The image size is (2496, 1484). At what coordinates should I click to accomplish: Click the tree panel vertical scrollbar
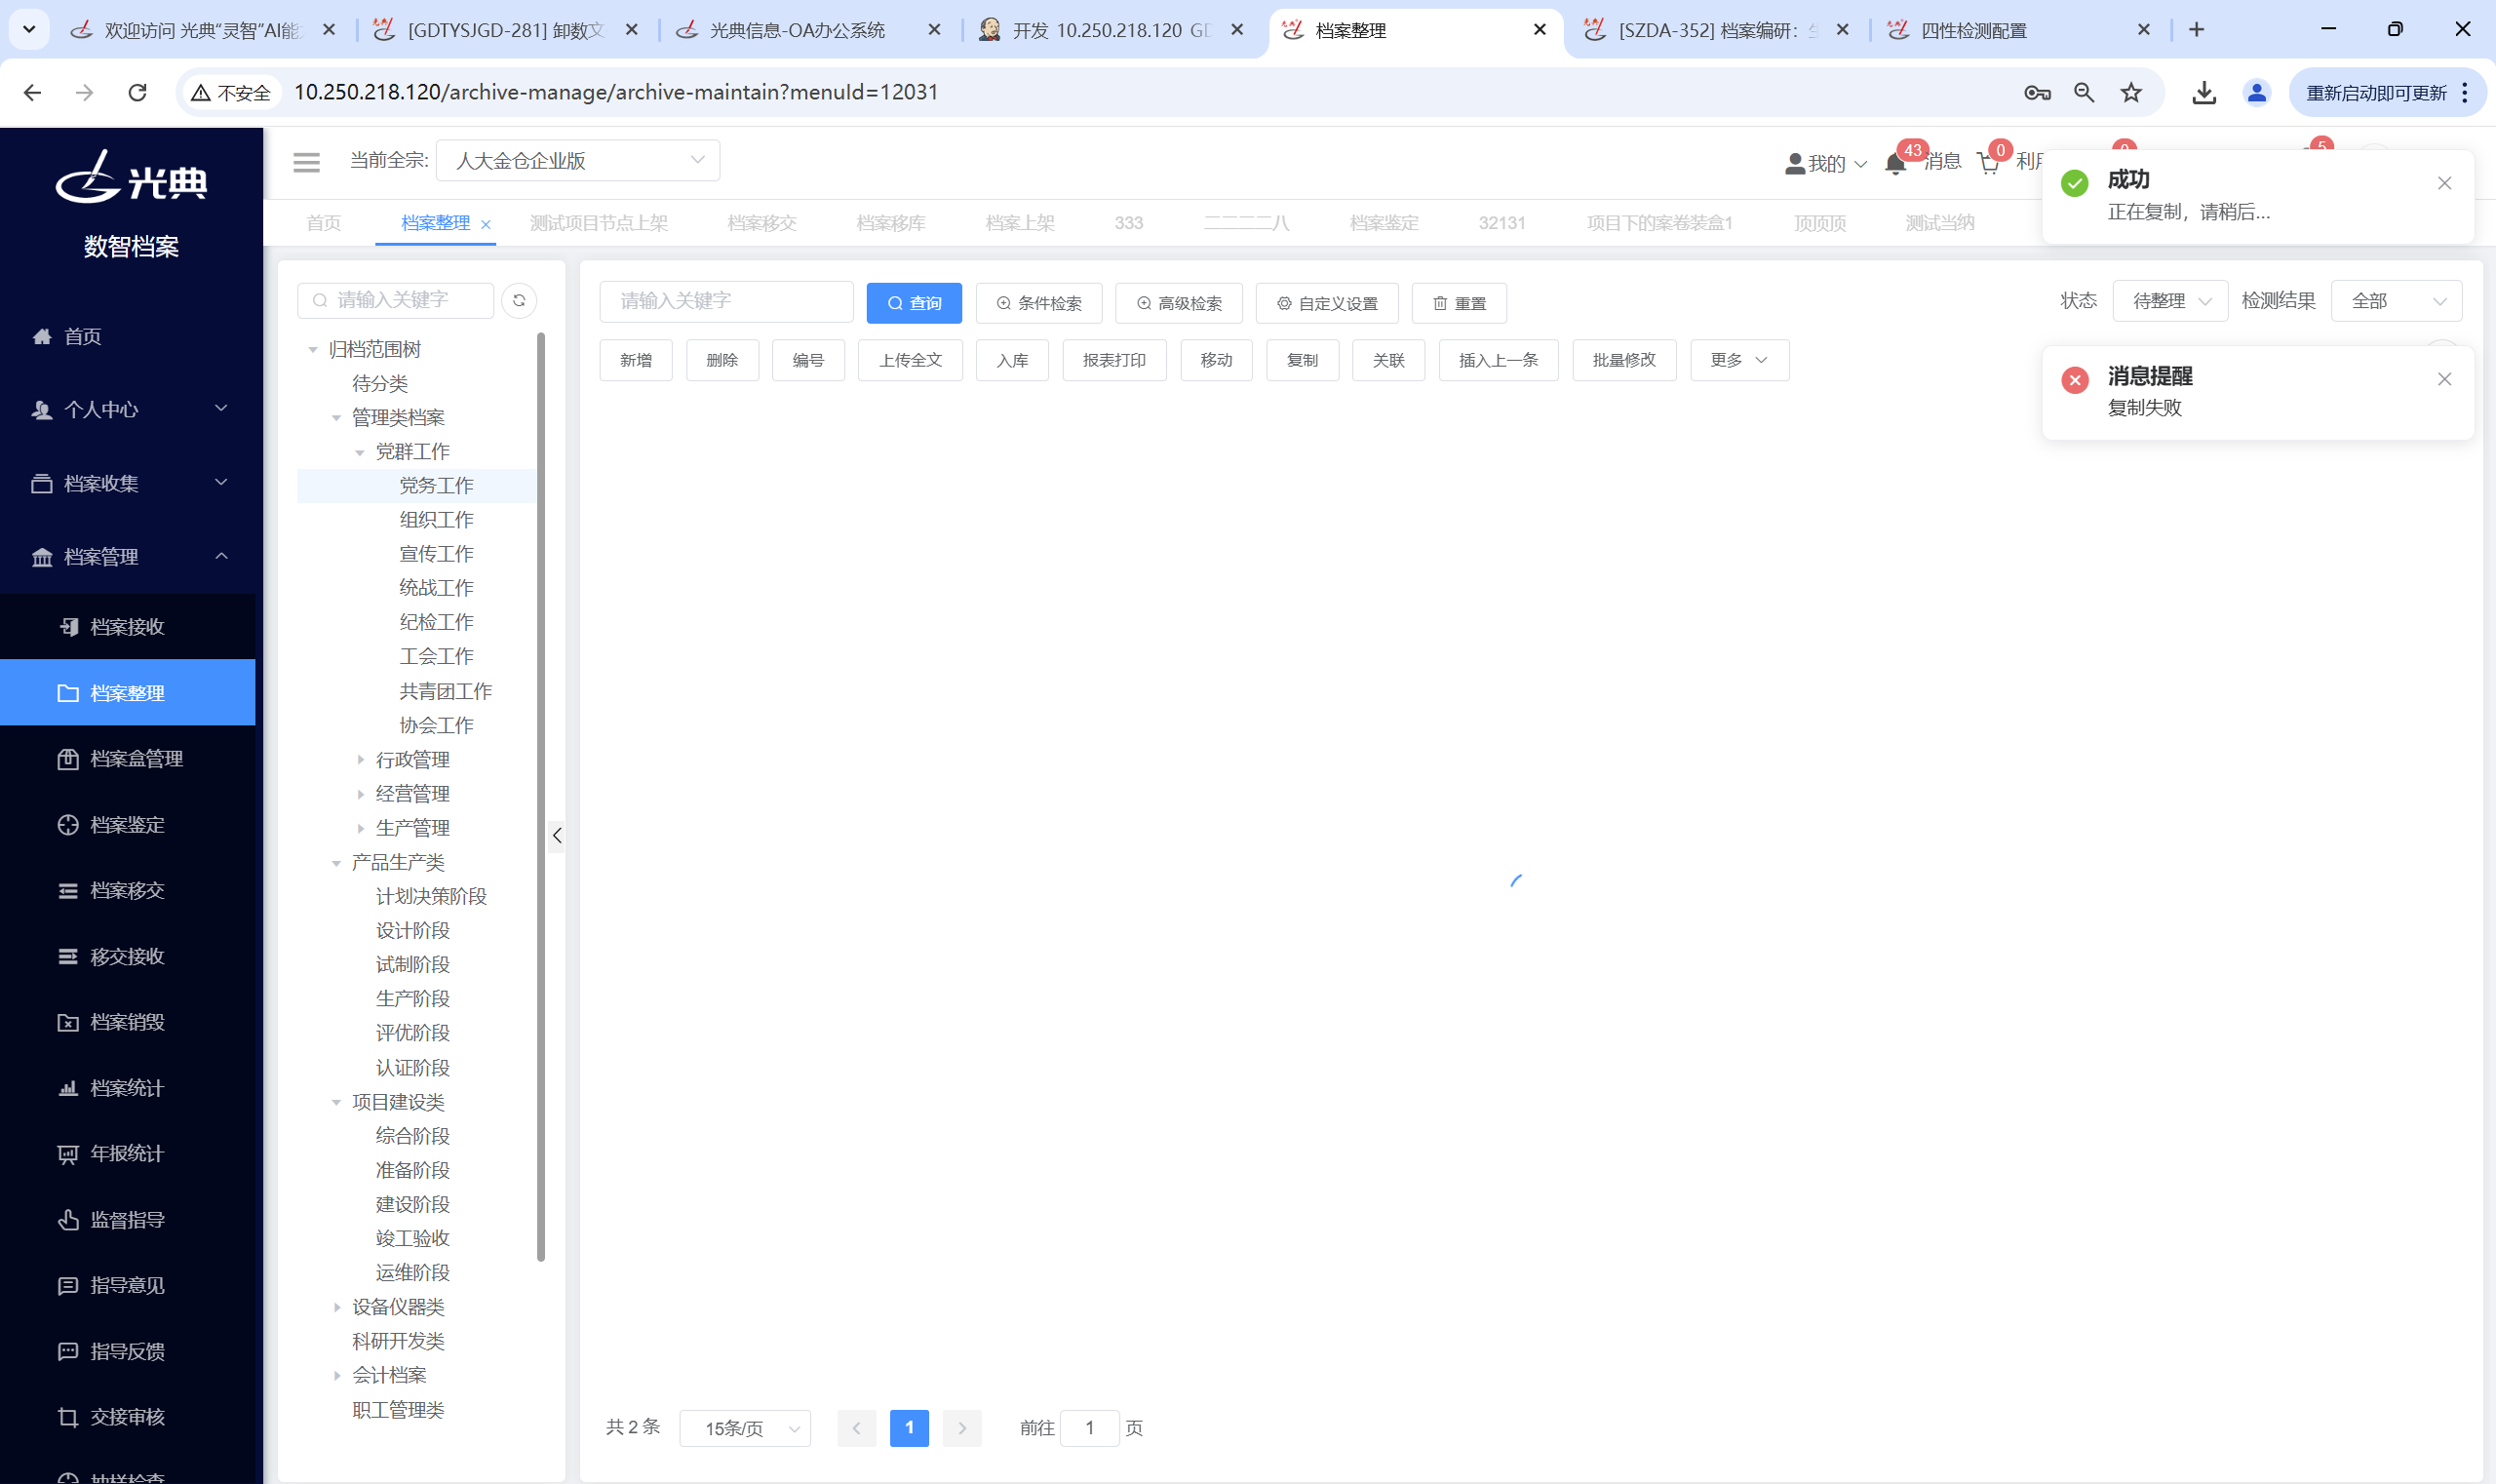541,797
